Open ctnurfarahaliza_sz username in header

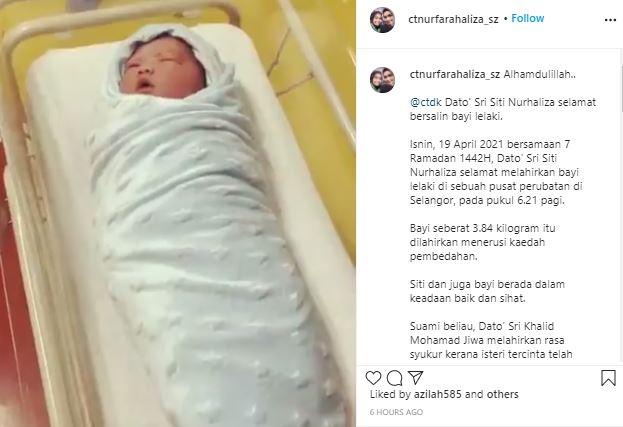(x=453, y=19)
